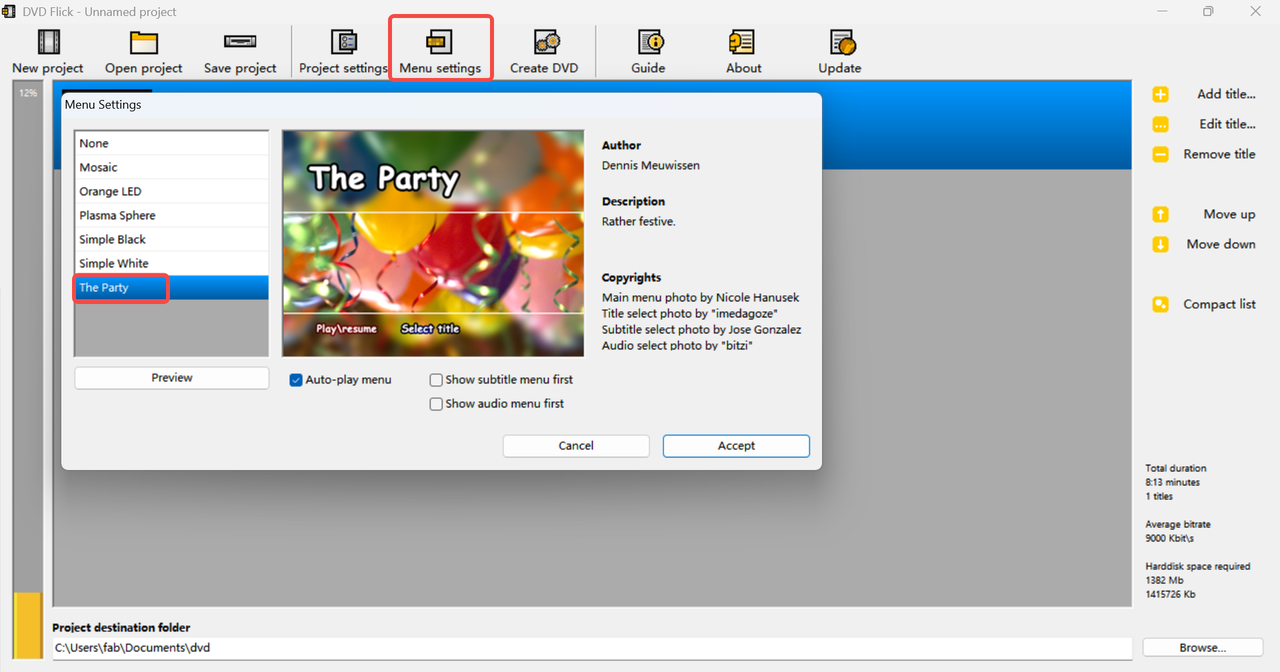Select the Plasma Sphere menu template

click(172, 215)
